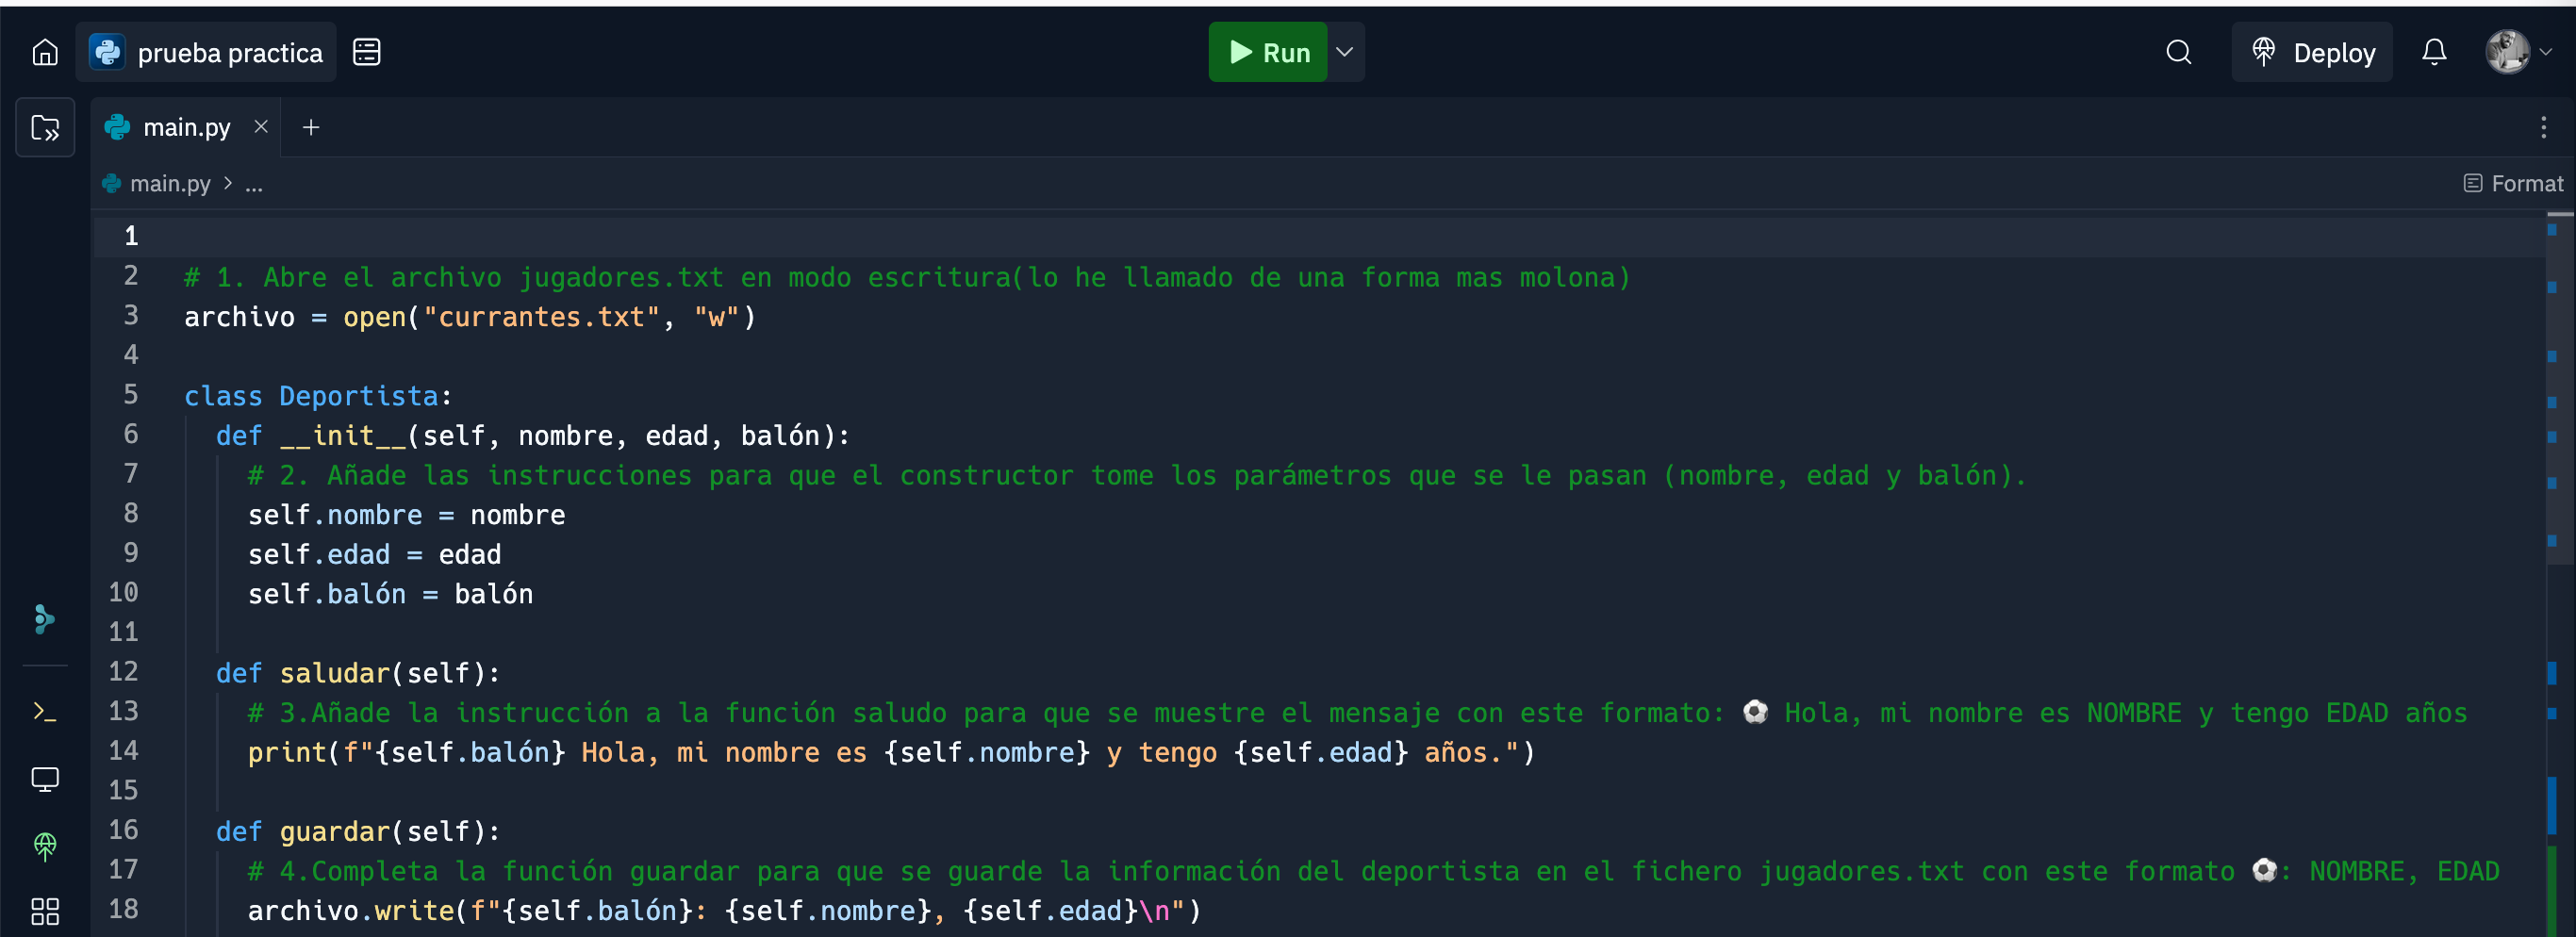Open a new tab with plus button

(x=311, y=128)
